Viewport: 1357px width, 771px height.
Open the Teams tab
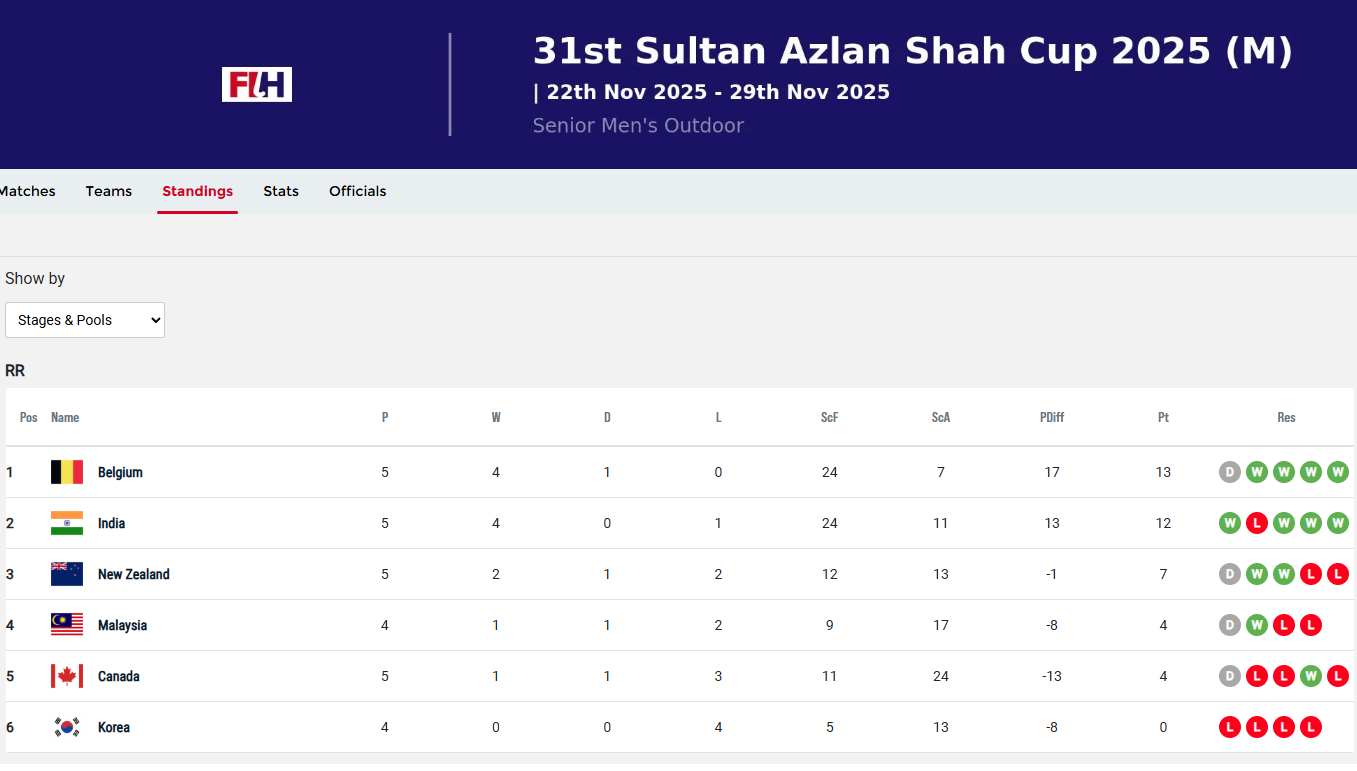108,191
